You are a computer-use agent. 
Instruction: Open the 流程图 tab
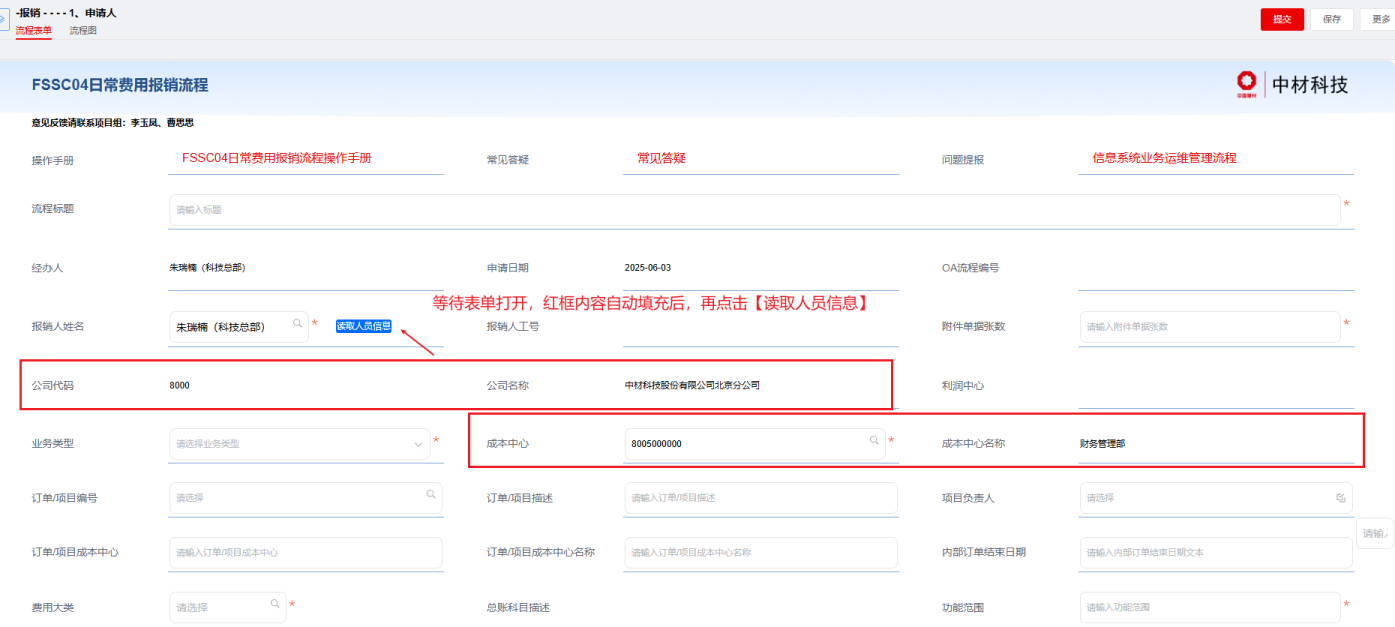point(83,31)
